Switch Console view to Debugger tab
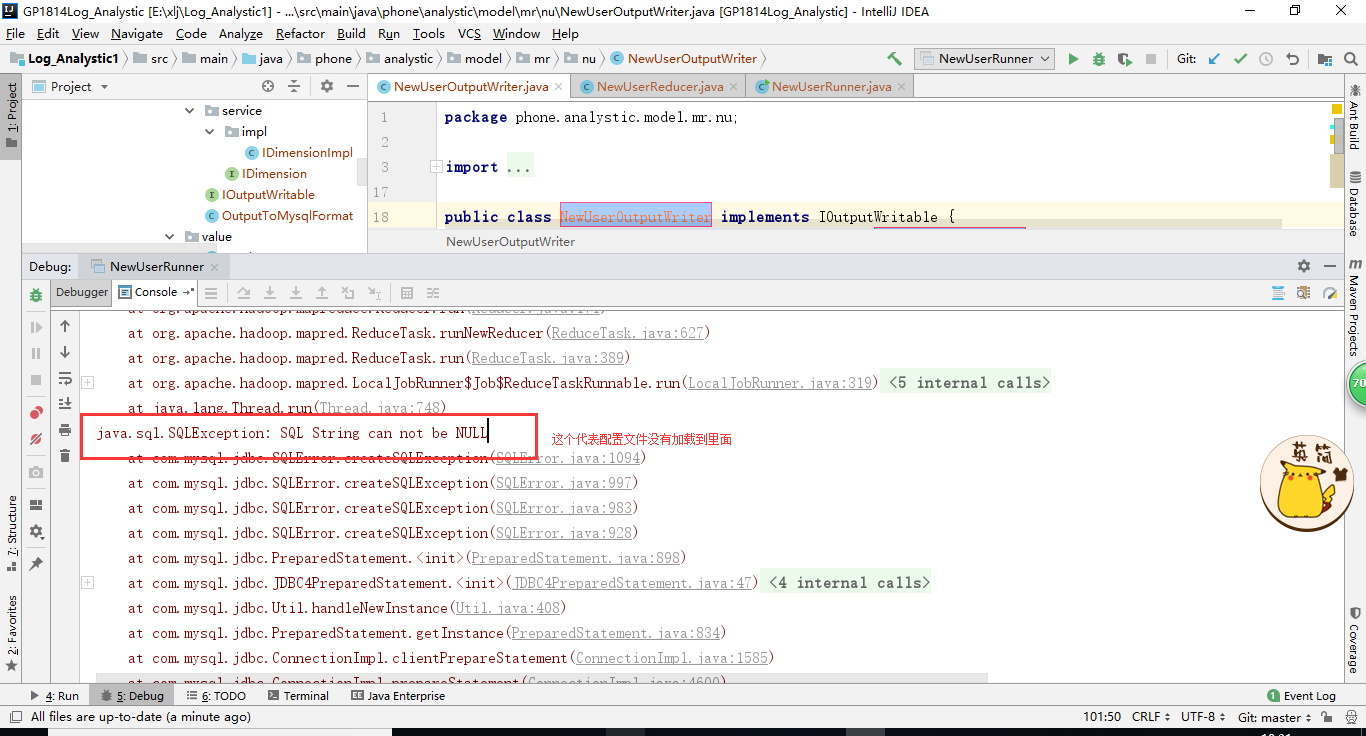The height and width of the screenshot is (736, 1366). pos(80,292)
